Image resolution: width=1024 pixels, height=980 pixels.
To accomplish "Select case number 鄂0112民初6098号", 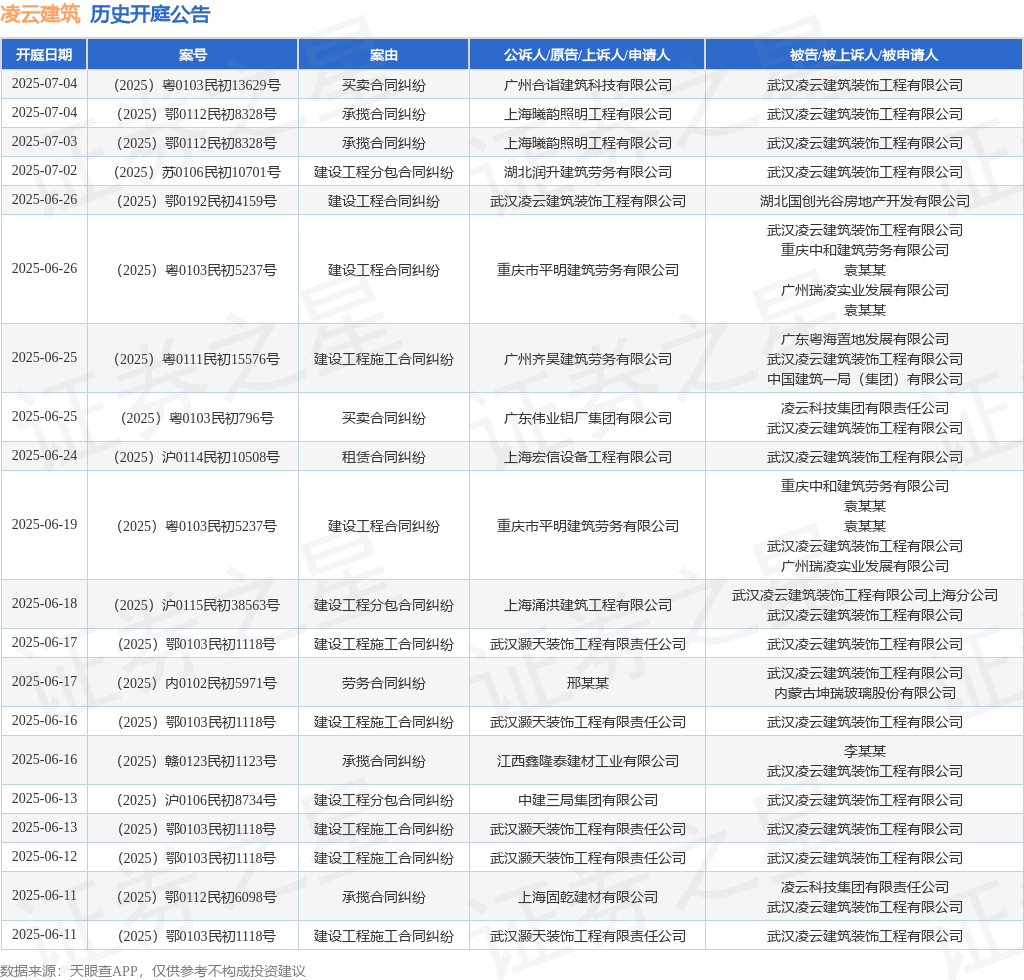I will tap(197, 898).
